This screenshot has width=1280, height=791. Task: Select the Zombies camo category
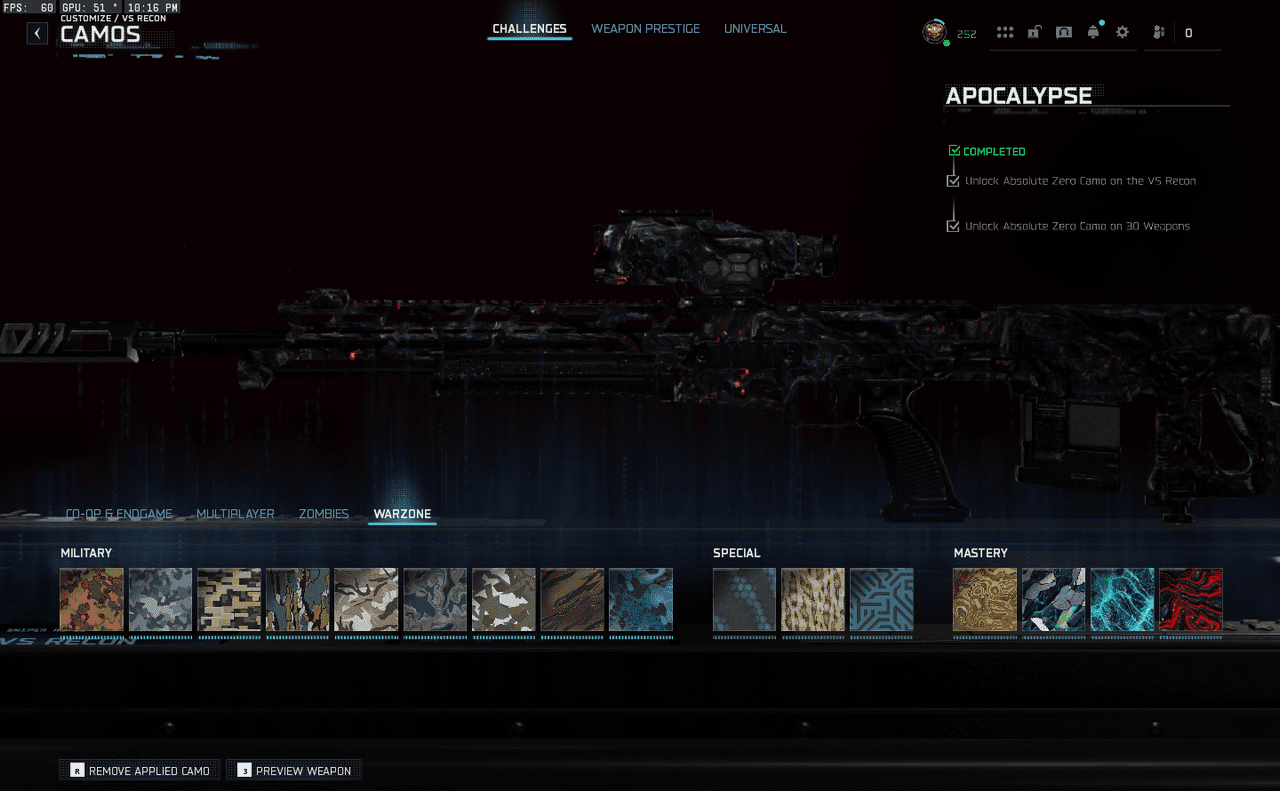tap(324, 514)
